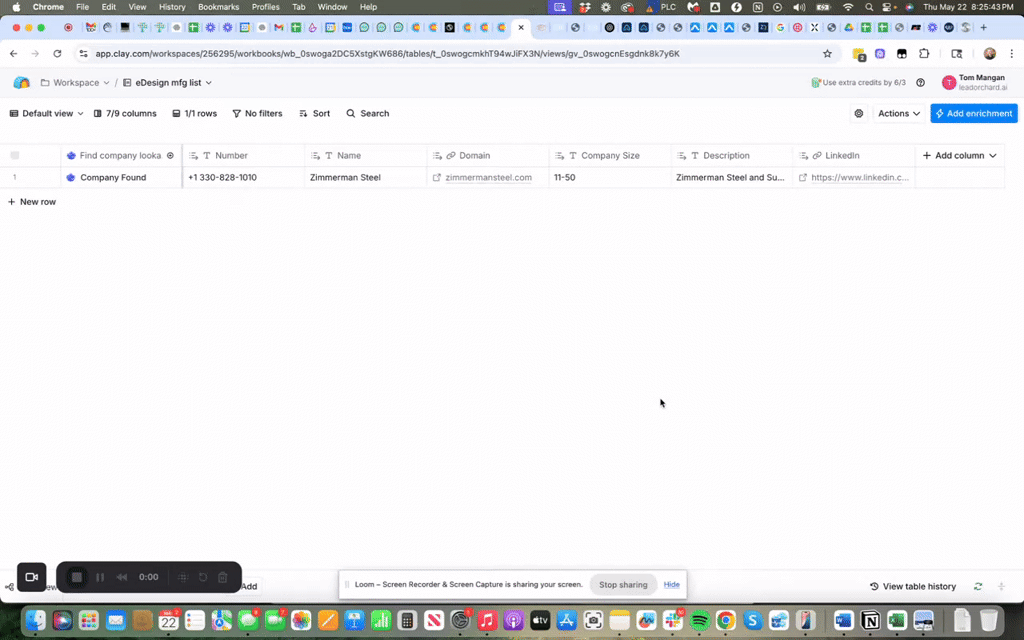Toggle the info icon on Find company column
The width and height of the screenshot is (1024, 640).
click(169, 155)
